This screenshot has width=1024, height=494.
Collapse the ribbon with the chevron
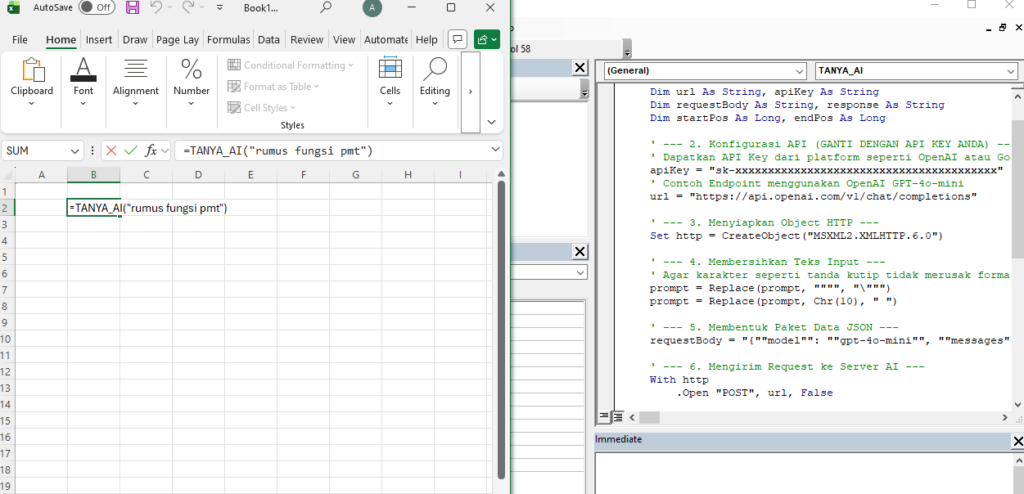(x=492, y=122)
